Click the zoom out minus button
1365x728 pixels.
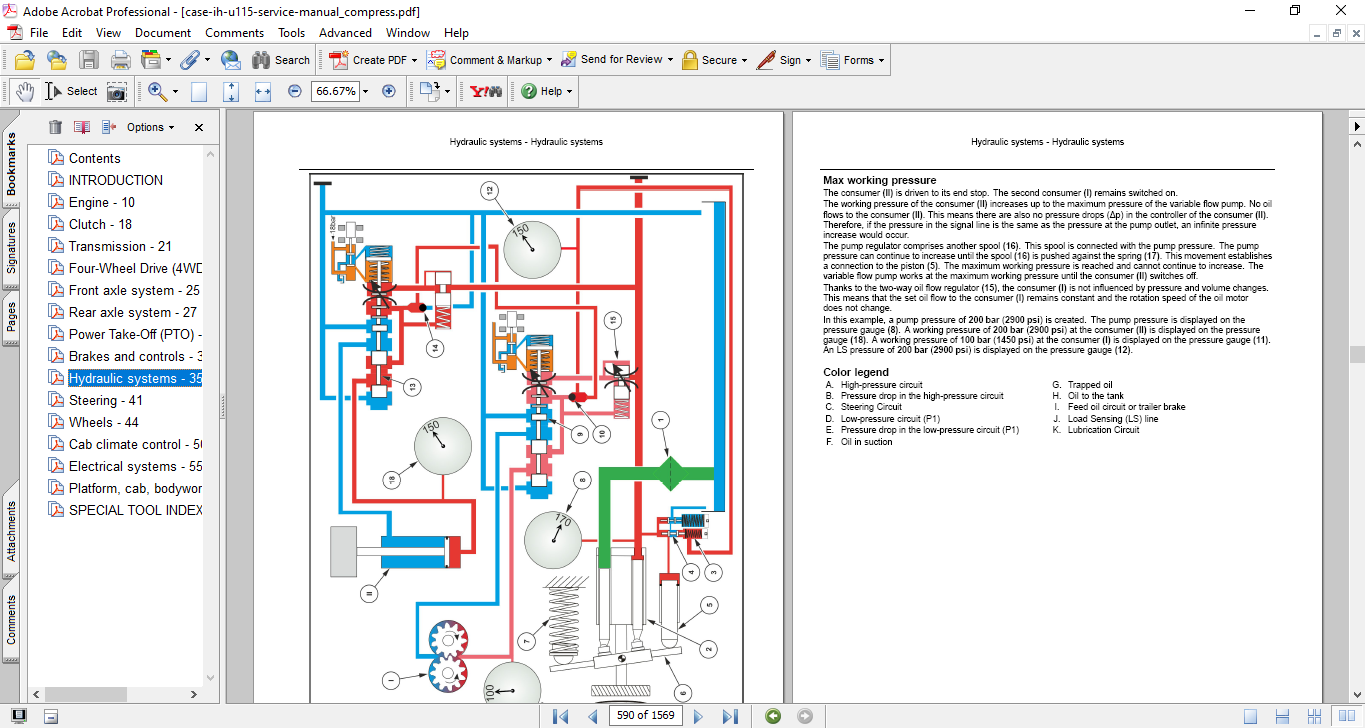tap(294, 91)
